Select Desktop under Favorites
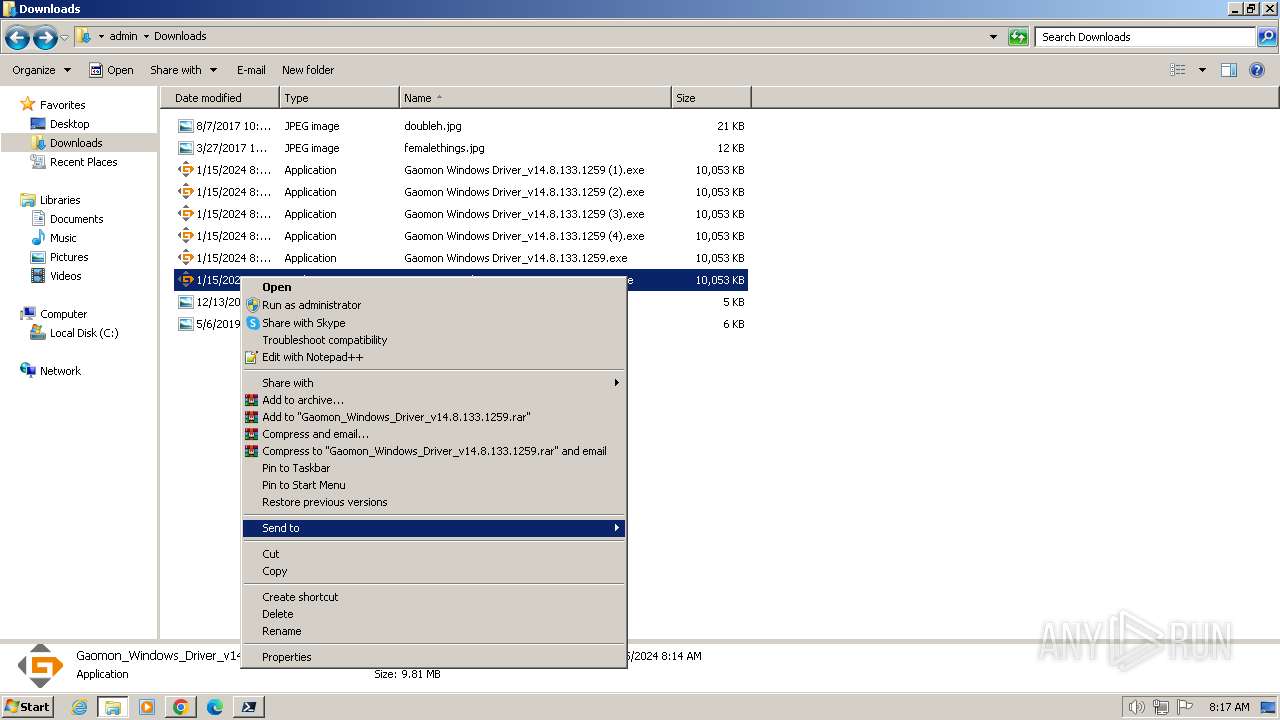This screenshot has width=1280, height=720. click(x=69, y=124)
